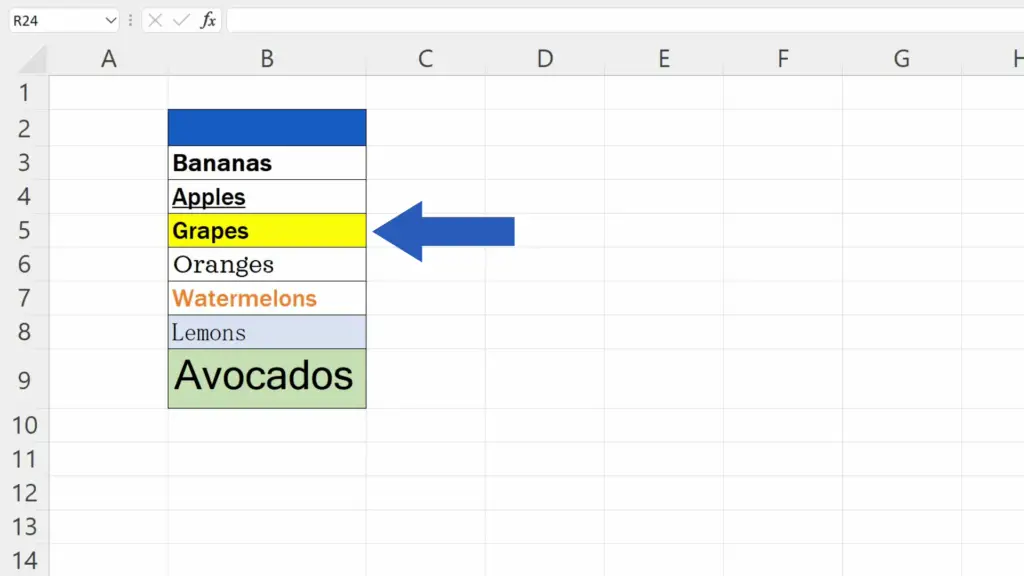Select row 9 header
The height and width of the screenshot is (576, 1024).
(24, 379)
